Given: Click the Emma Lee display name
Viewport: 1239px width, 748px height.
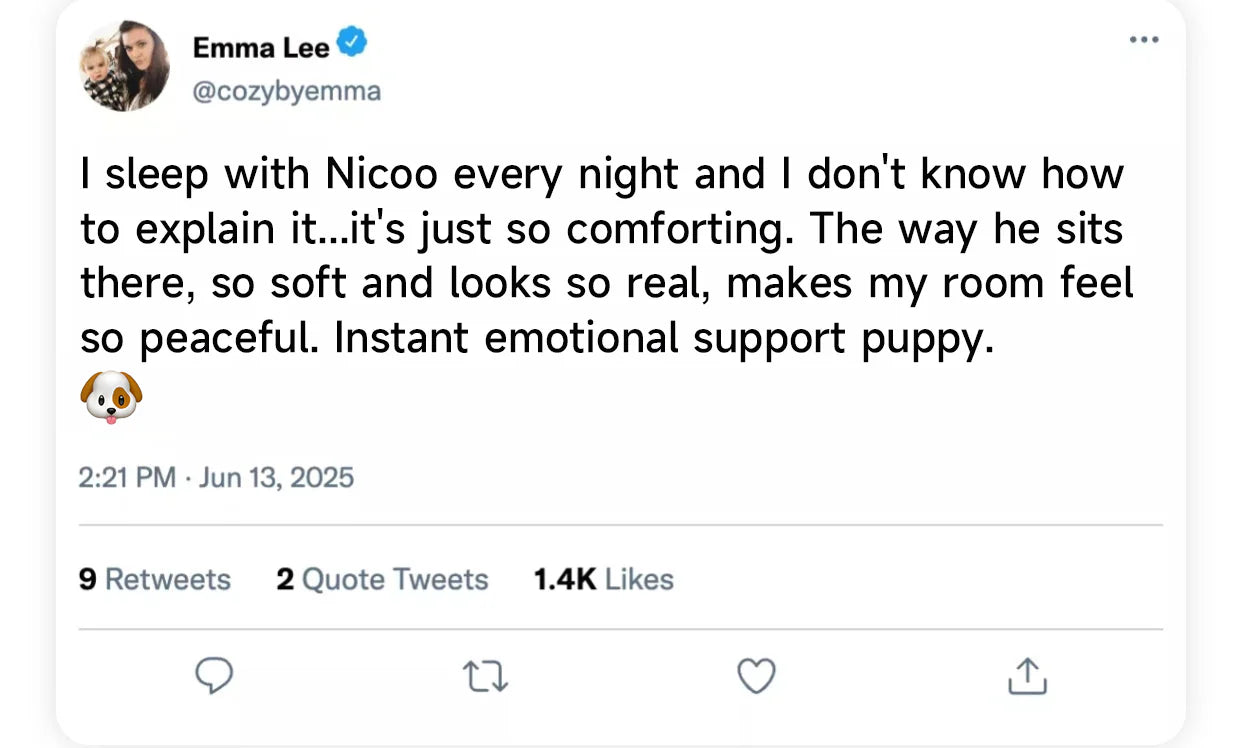Looking at the screenshot, I should [260, 46].
